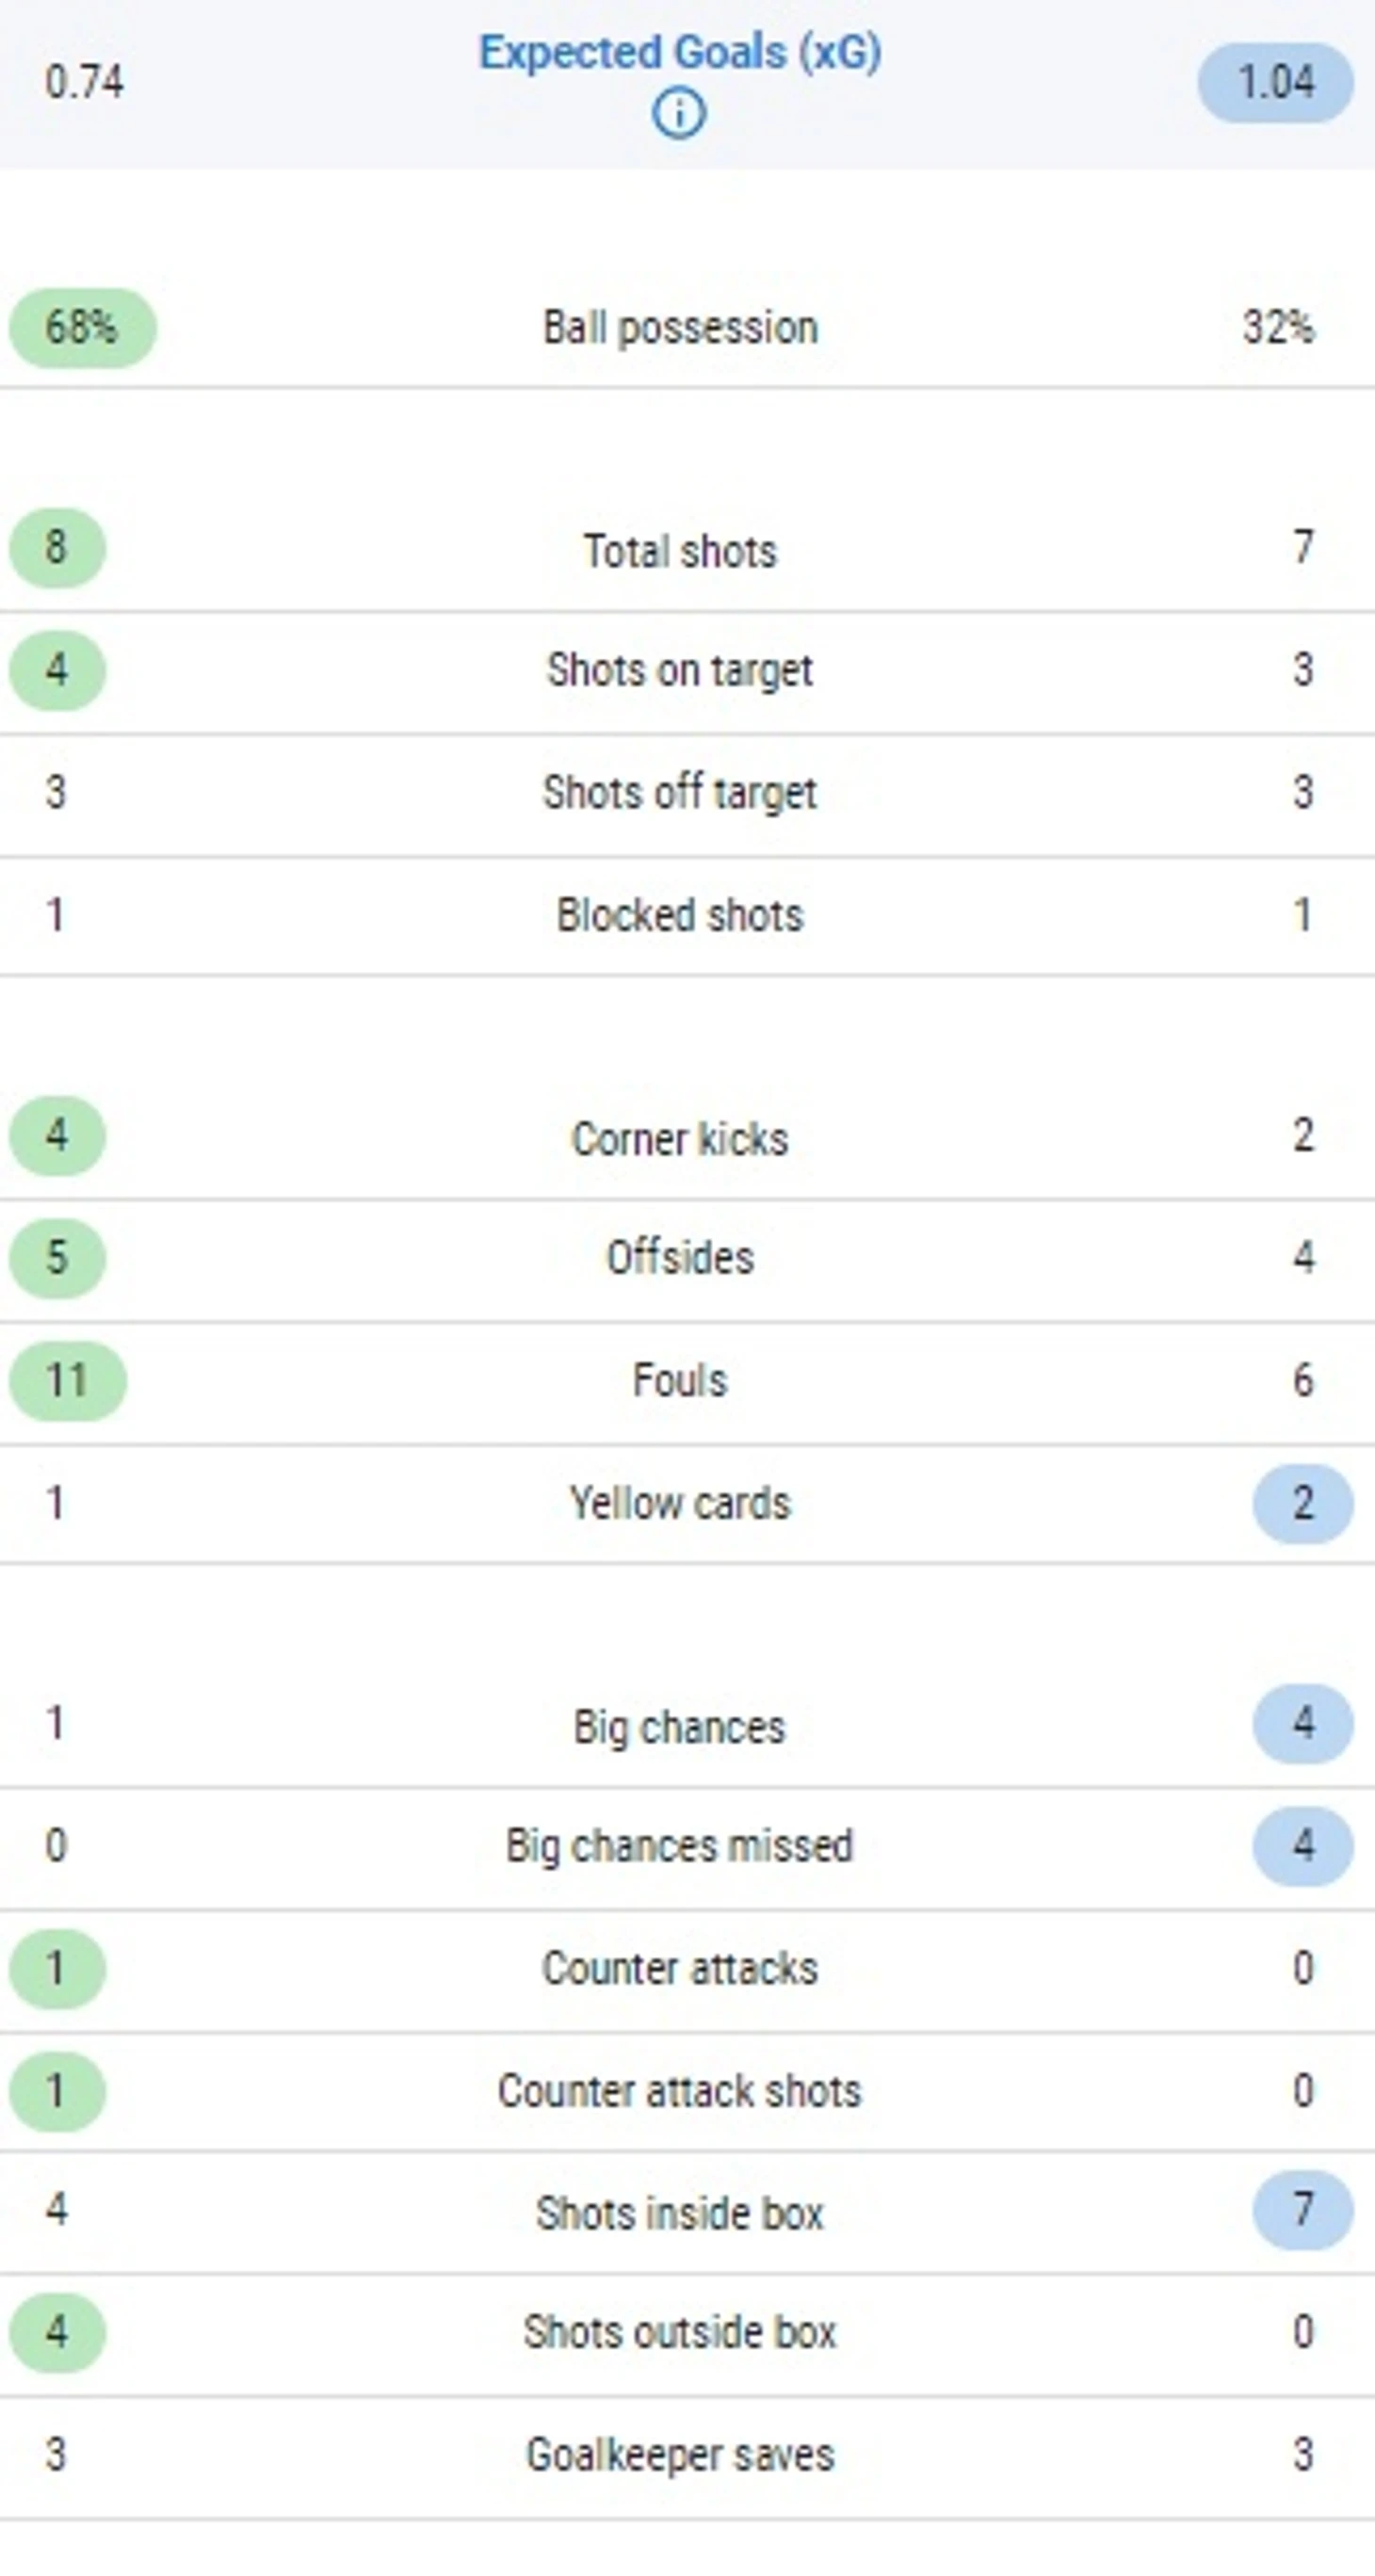Select the Counter attacks label
The height and width of the screenshot is (2576, 1375).
coord(680,1968)
